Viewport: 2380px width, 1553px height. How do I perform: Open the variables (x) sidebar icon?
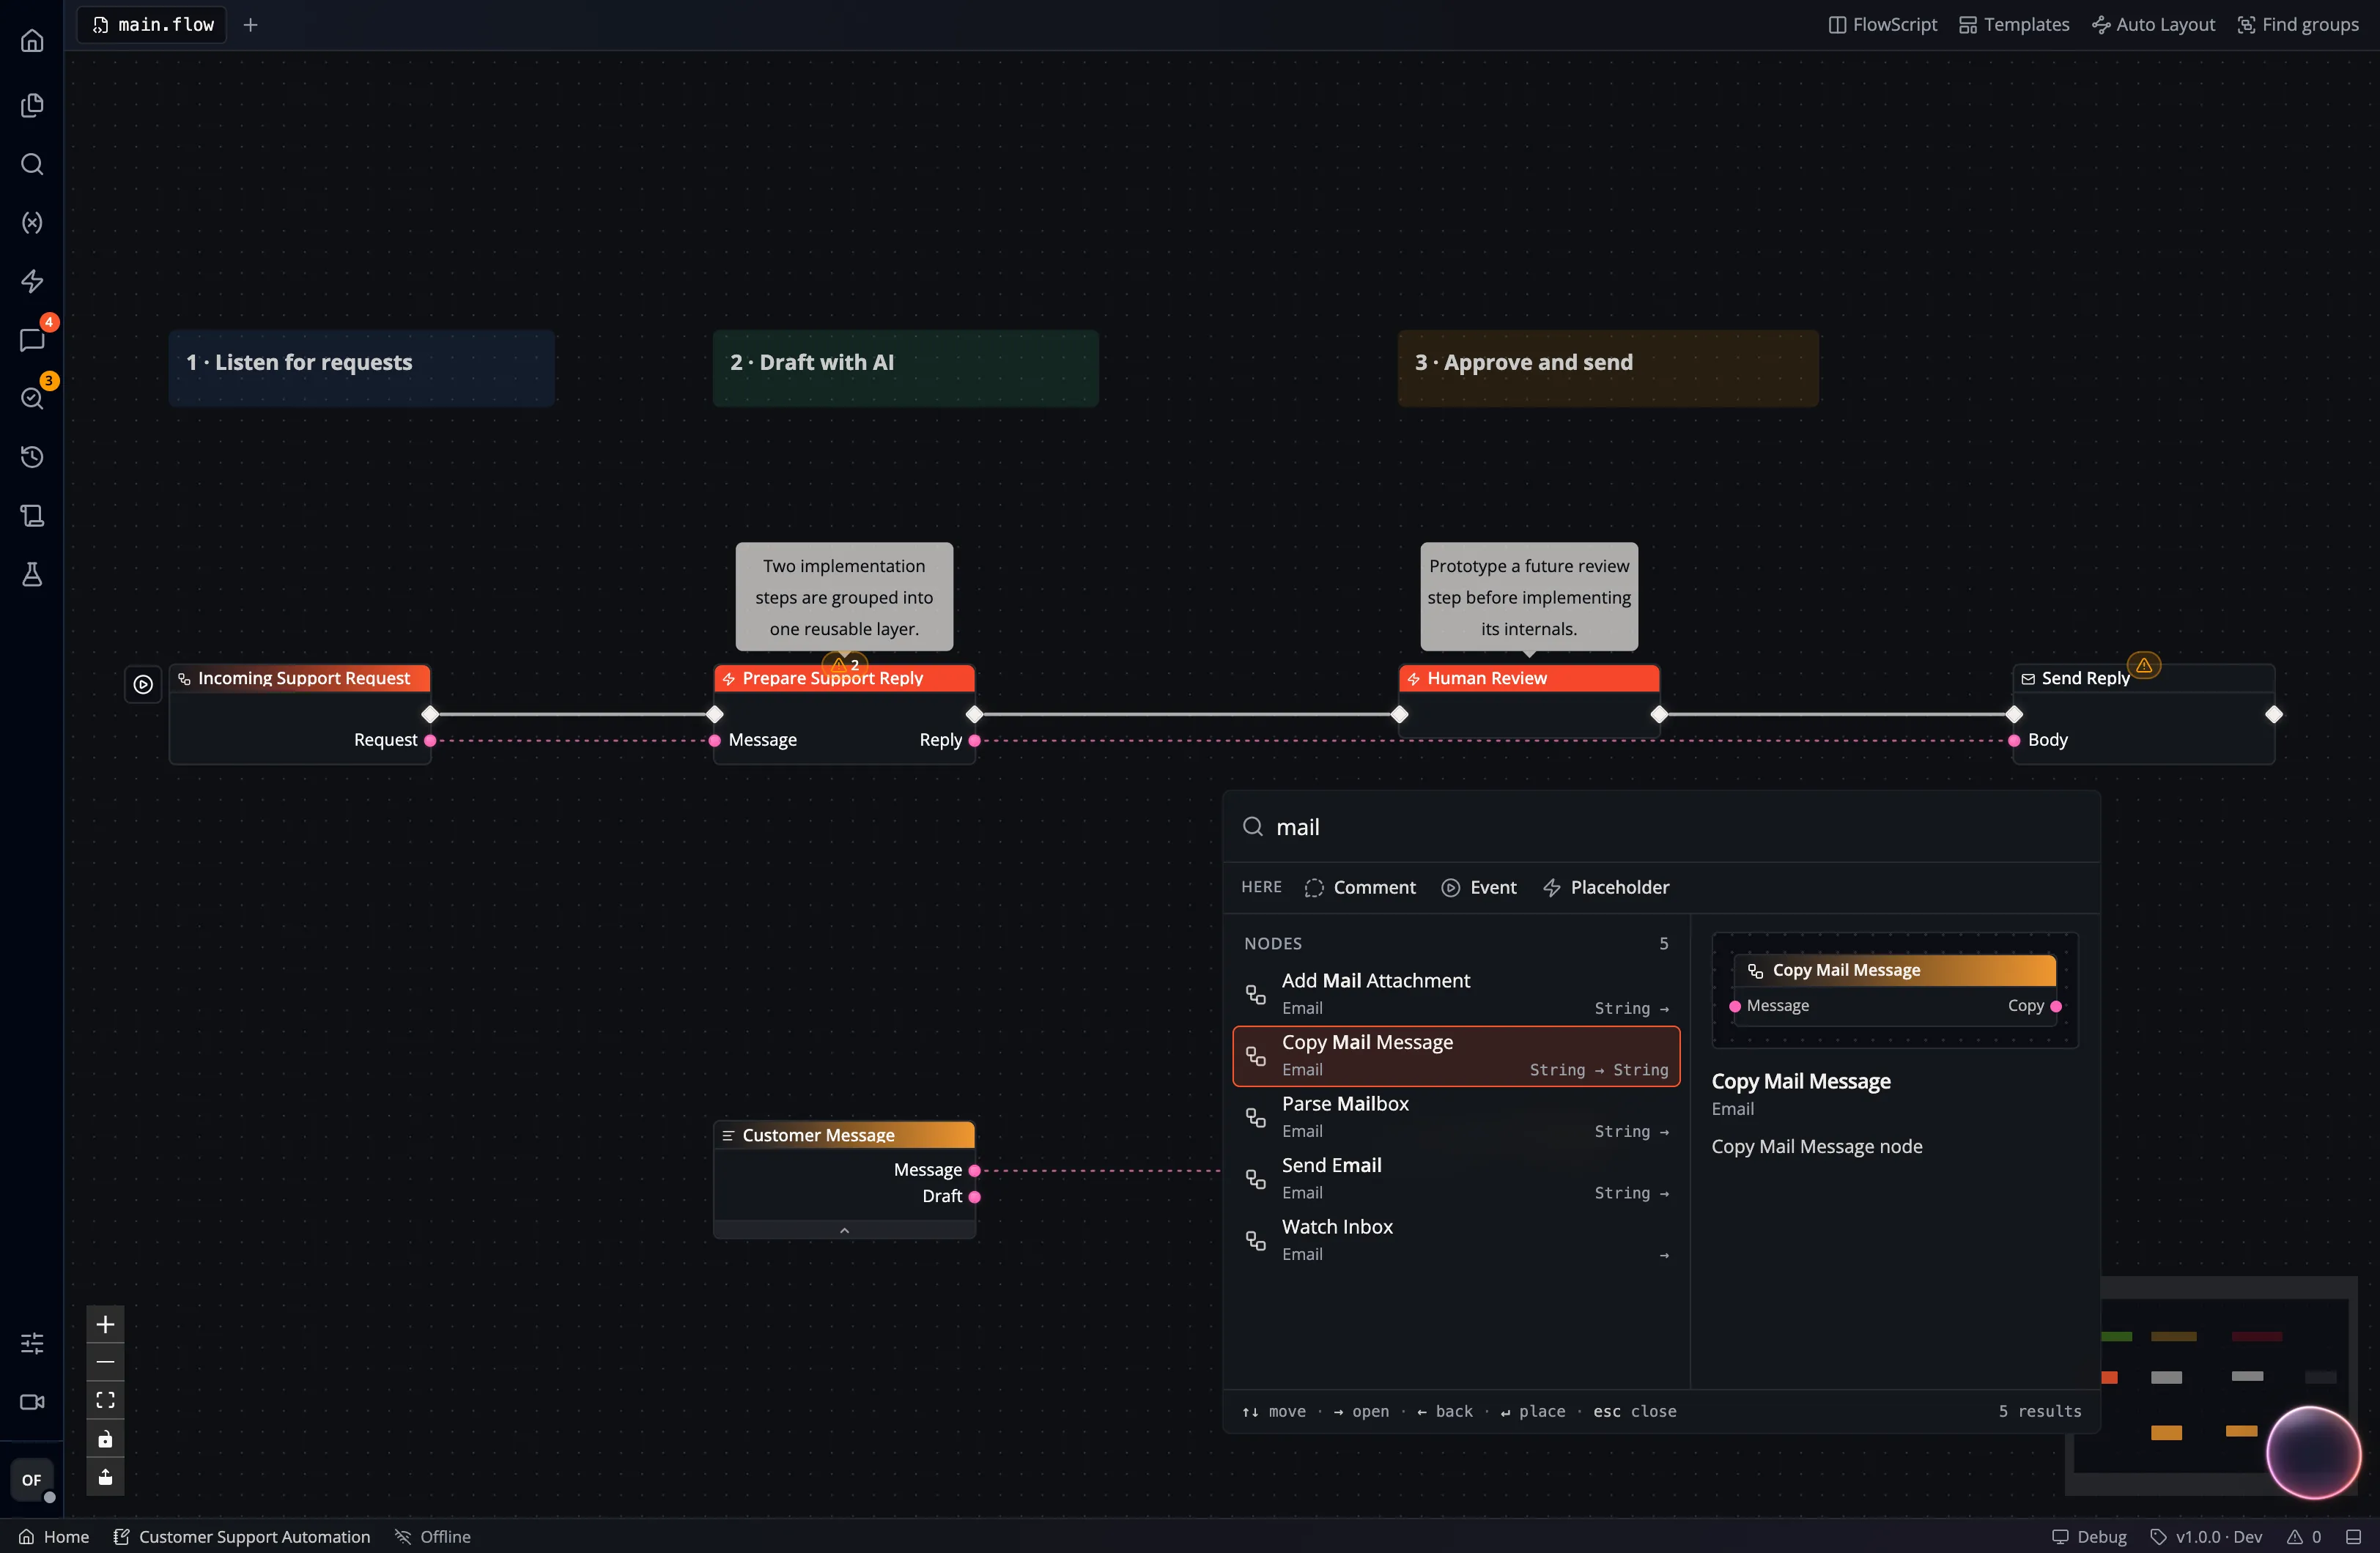32,222
